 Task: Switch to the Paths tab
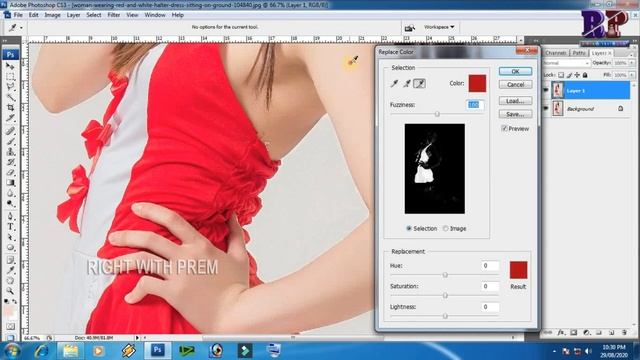(x=579, y=53)
